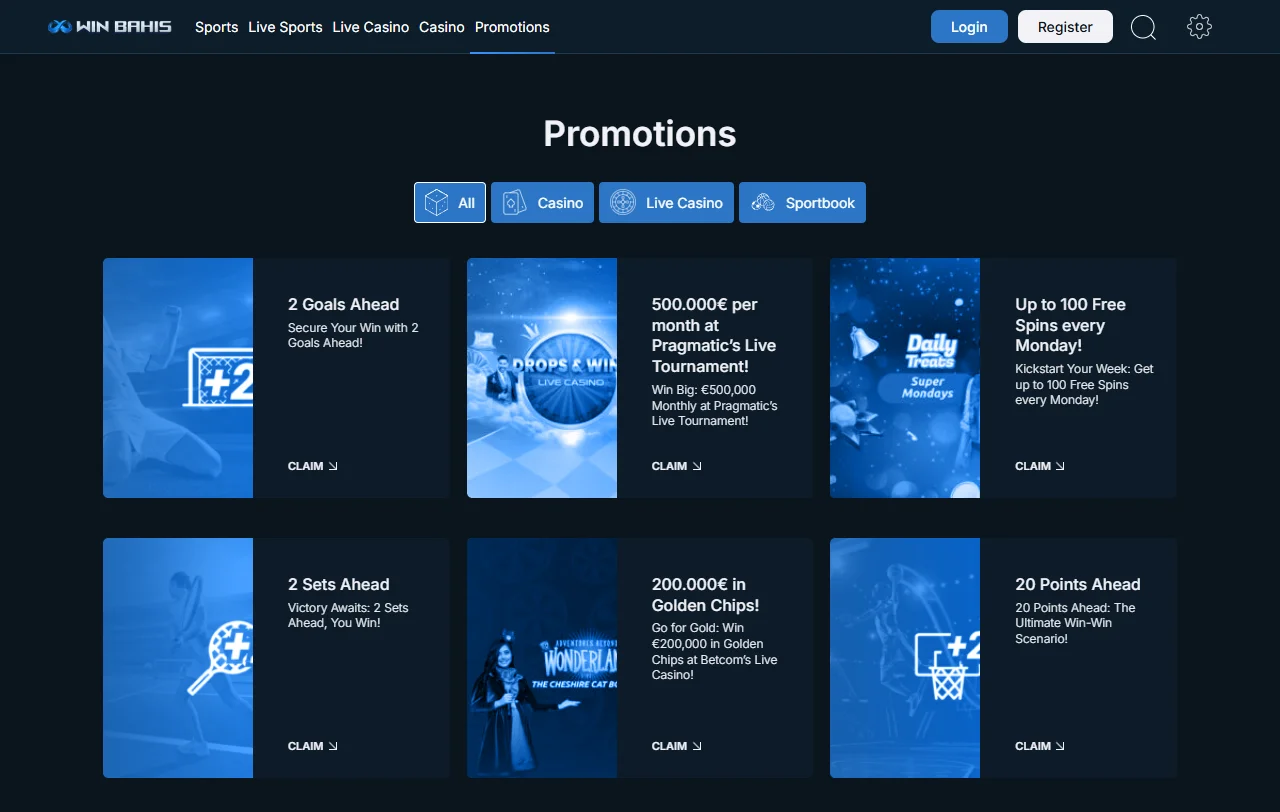Screen dimensions: 1280x812
Task: Click the arrow icon beside 2 Sets Ahead CLAIM
Action: [x=333, y=746]
